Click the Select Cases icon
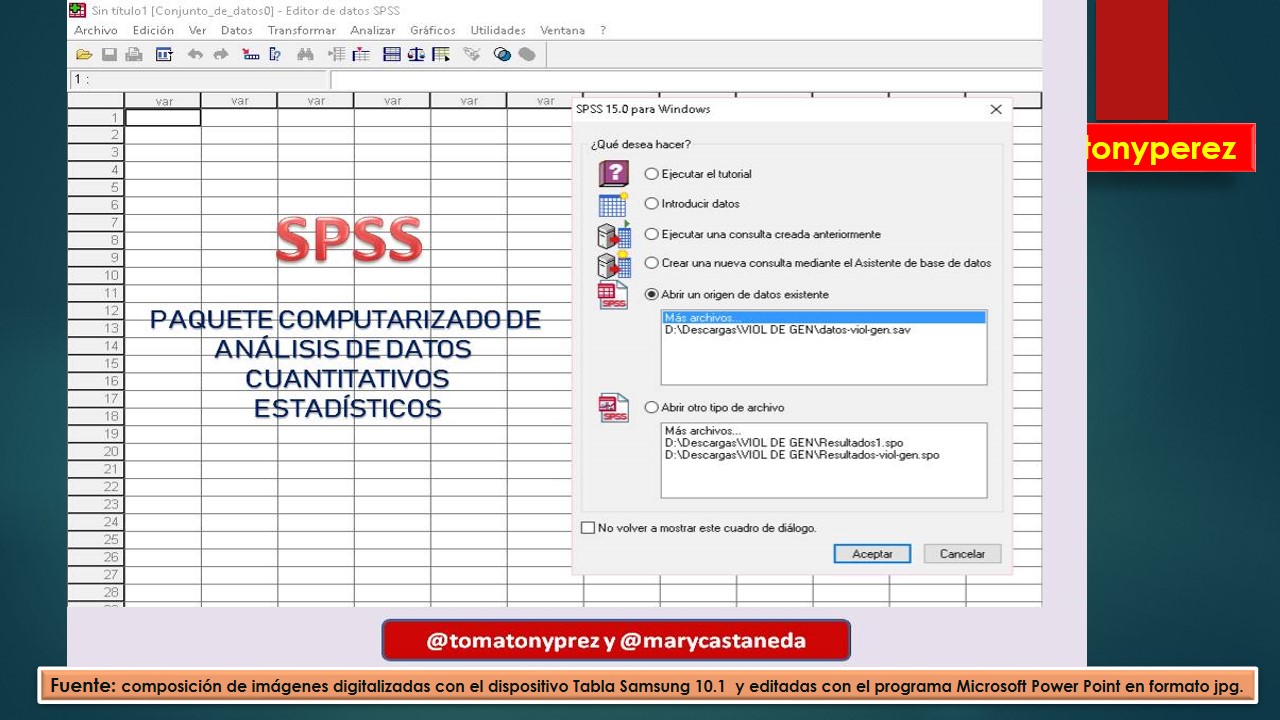 (x=441, y=55)
